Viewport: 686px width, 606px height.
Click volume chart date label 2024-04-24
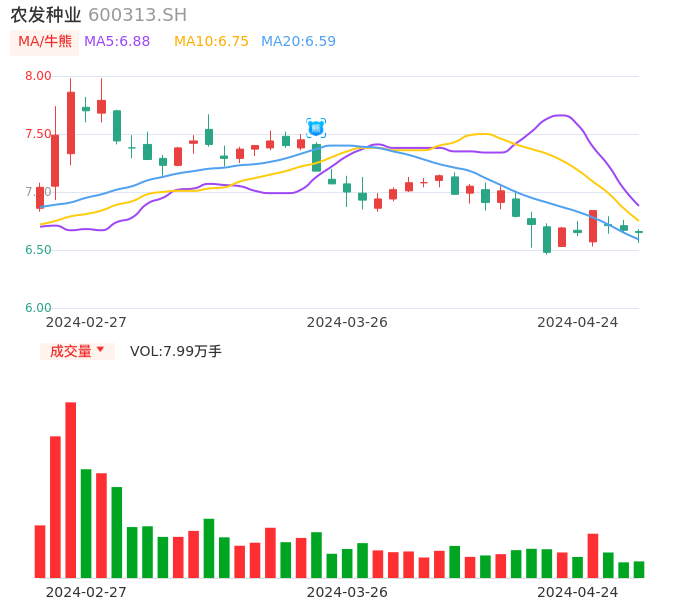point(578,592)
